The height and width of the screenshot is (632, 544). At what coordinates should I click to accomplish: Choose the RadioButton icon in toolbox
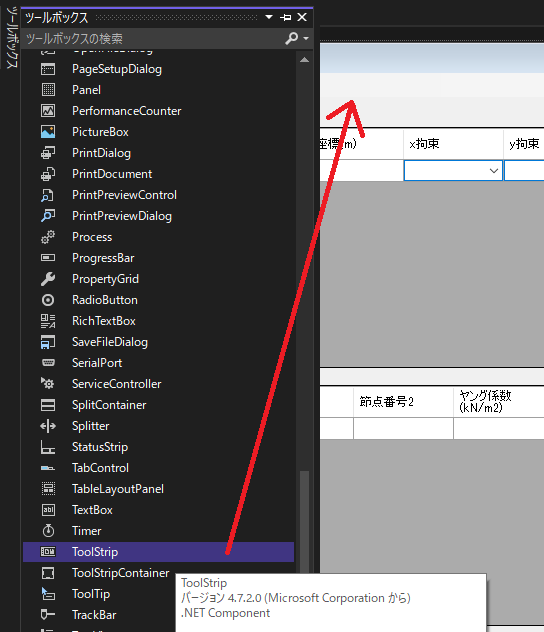tap(48, 300)
